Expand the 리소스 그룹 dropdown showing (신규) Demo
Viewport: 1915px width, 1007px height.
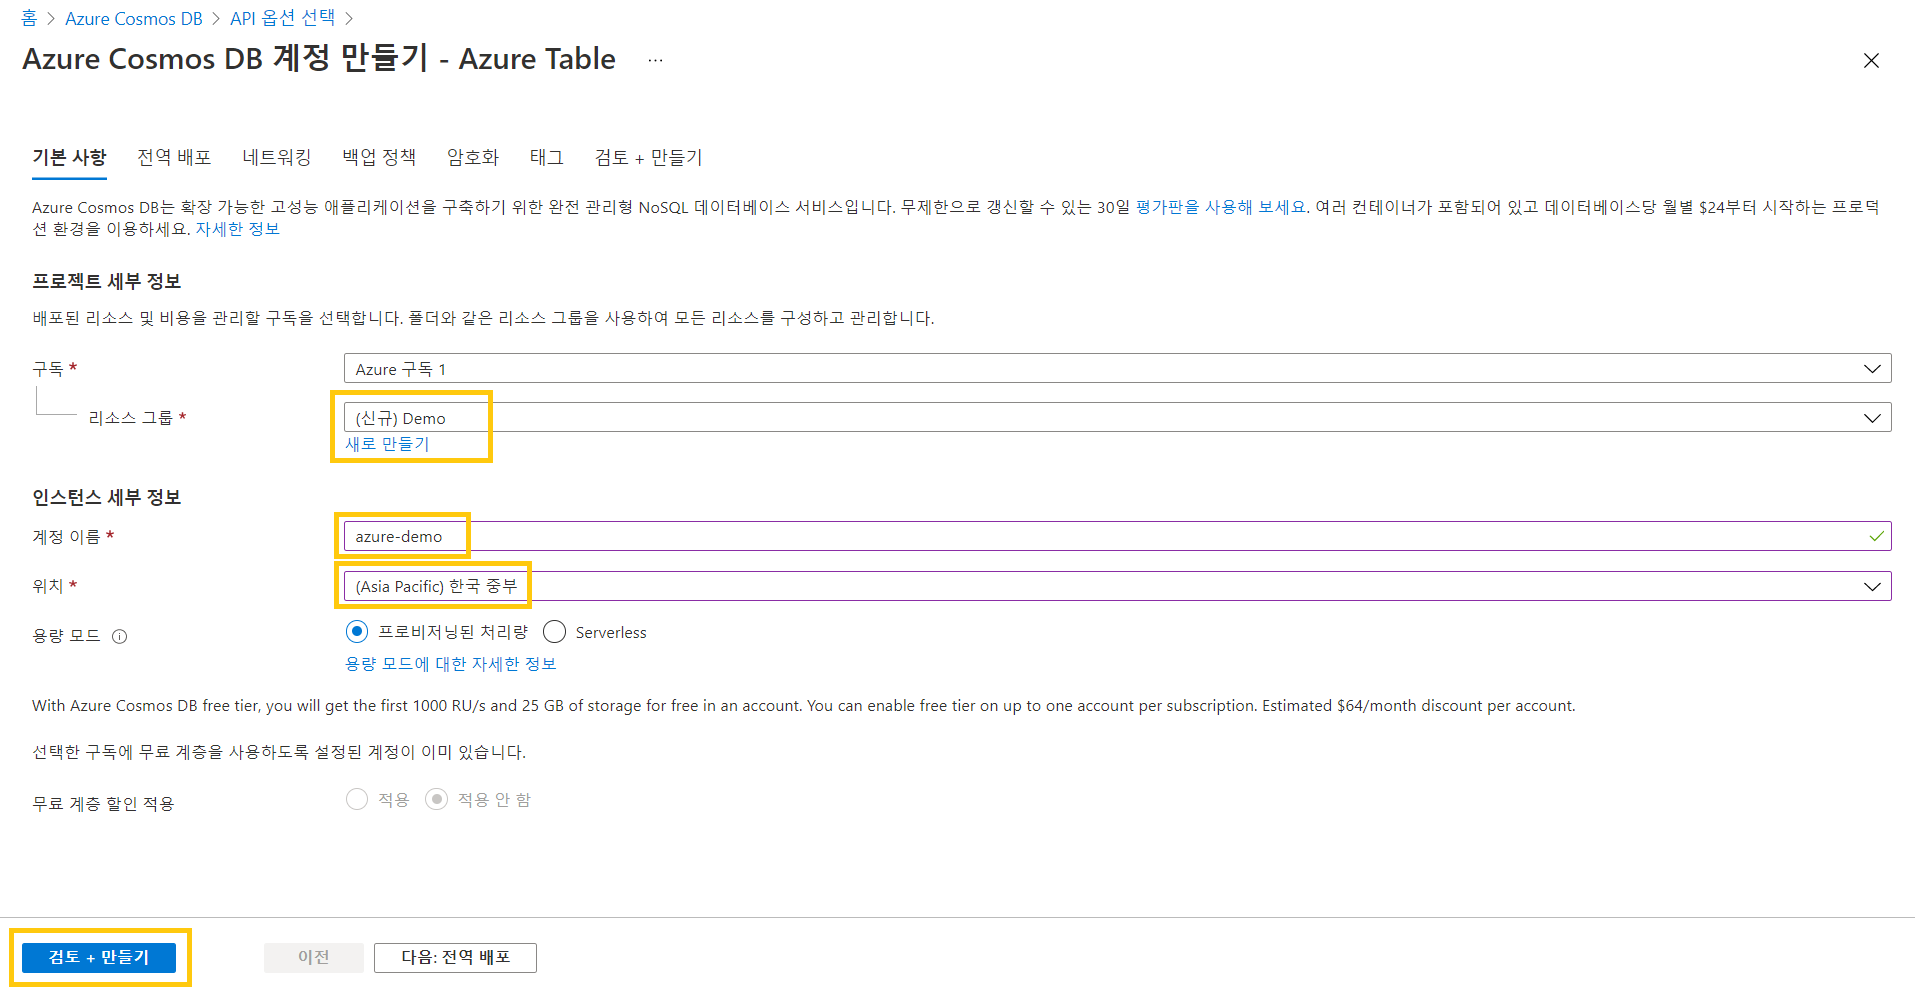(1117, 417)
